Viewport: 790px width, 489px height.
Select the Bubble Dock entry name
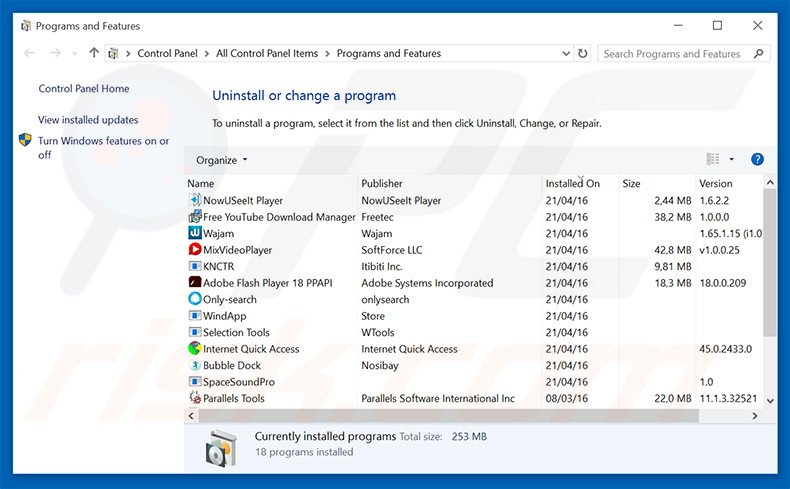(x=232, y=365)
